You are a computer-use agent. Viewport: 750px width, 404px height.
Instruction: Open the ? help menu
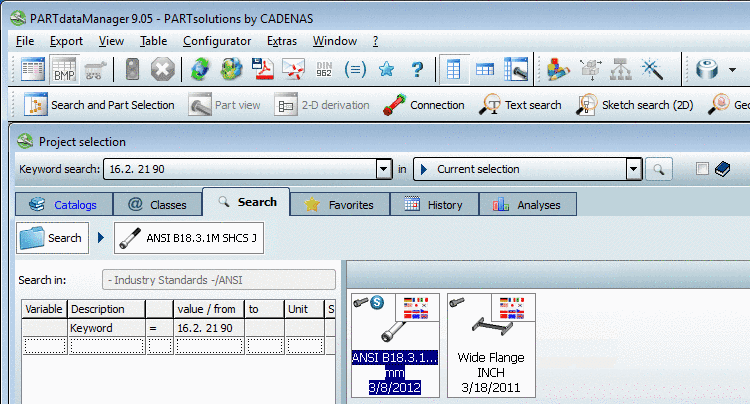coord(375,42)
